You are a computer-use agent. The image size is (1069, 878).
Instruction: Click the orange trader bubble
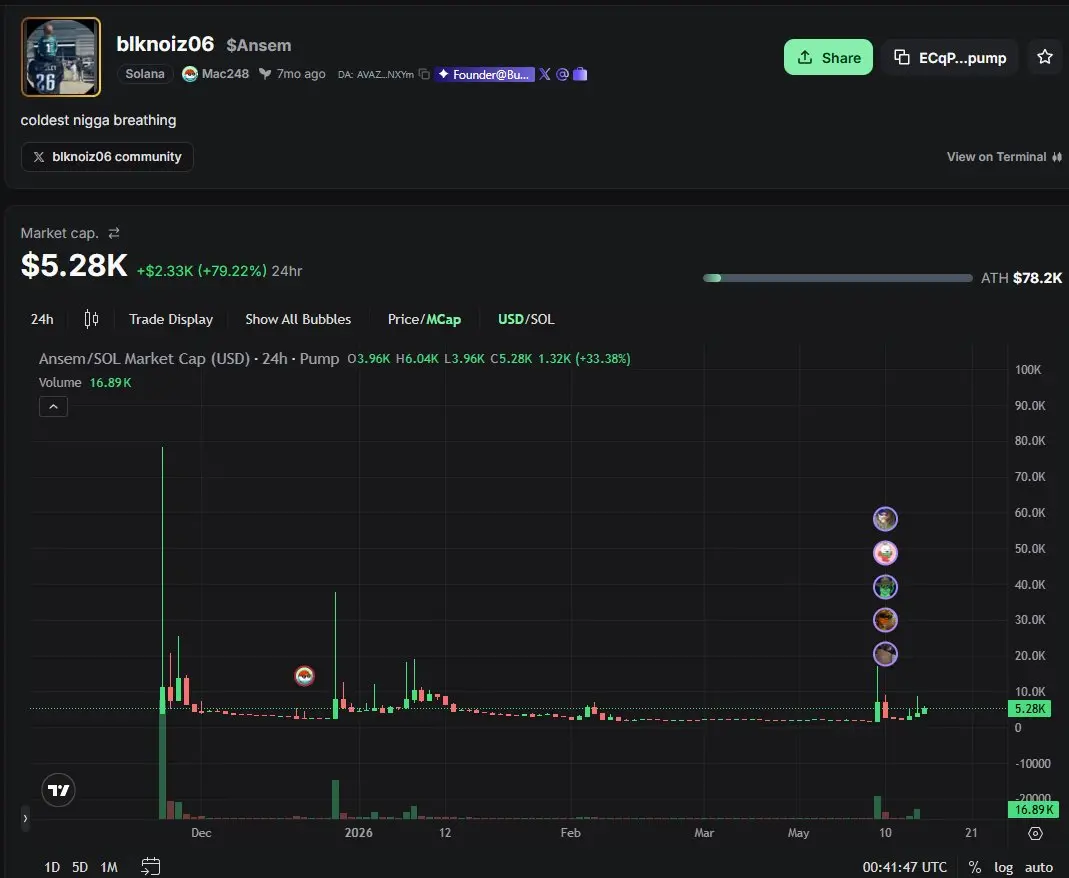point(885,620)
